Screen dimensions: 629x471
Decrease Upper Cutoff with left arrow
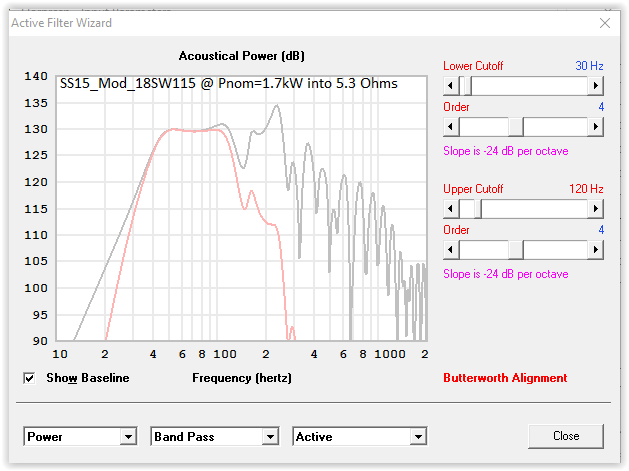pos(451,209)
